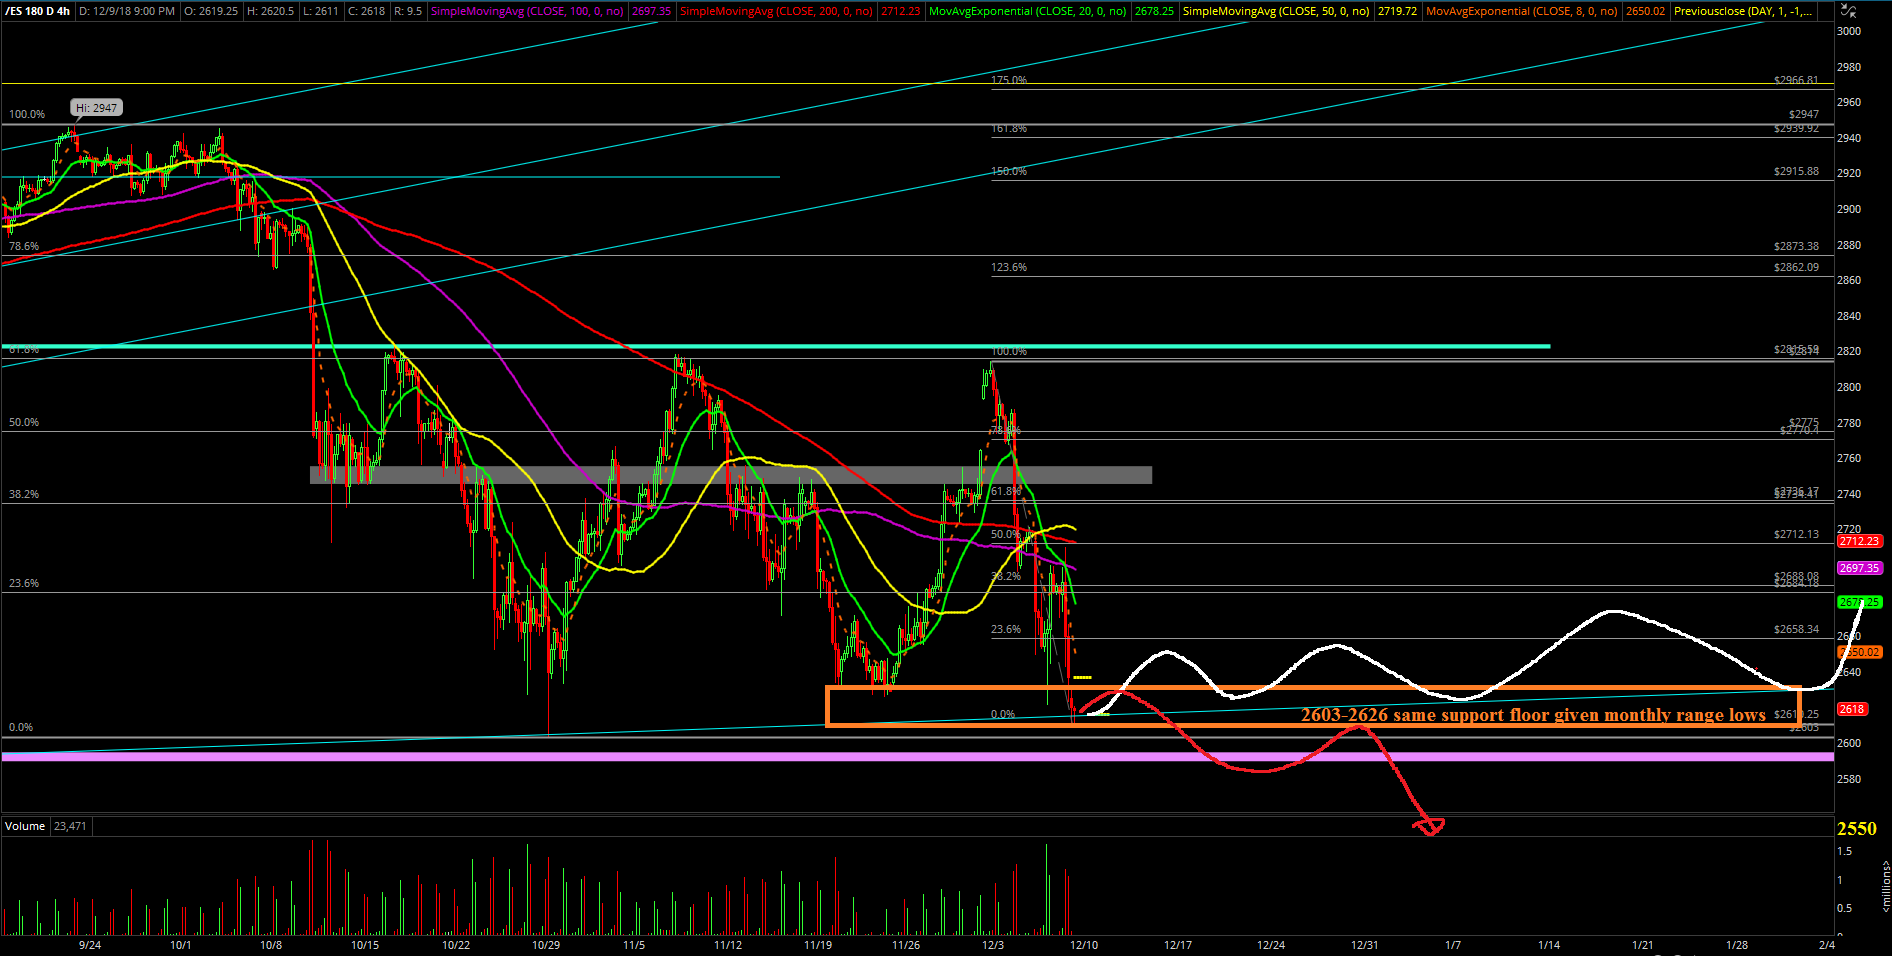Click header value 2678.25 beside EMA 20 label
This screenshot has width=1892, height=956.
[1154, 11]
